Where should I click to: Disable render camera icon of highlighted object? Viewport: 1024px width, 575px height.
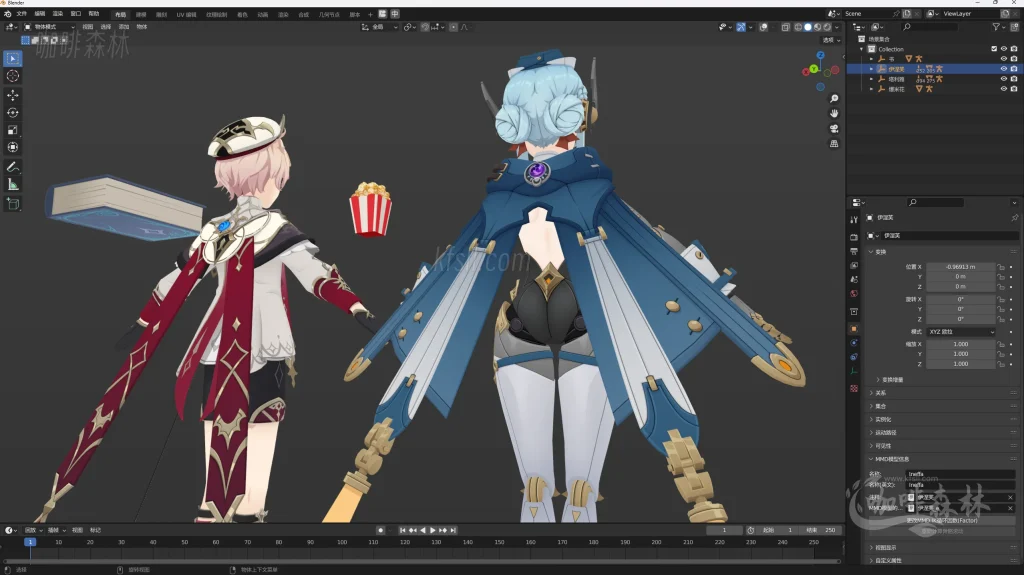(1014, 69)
